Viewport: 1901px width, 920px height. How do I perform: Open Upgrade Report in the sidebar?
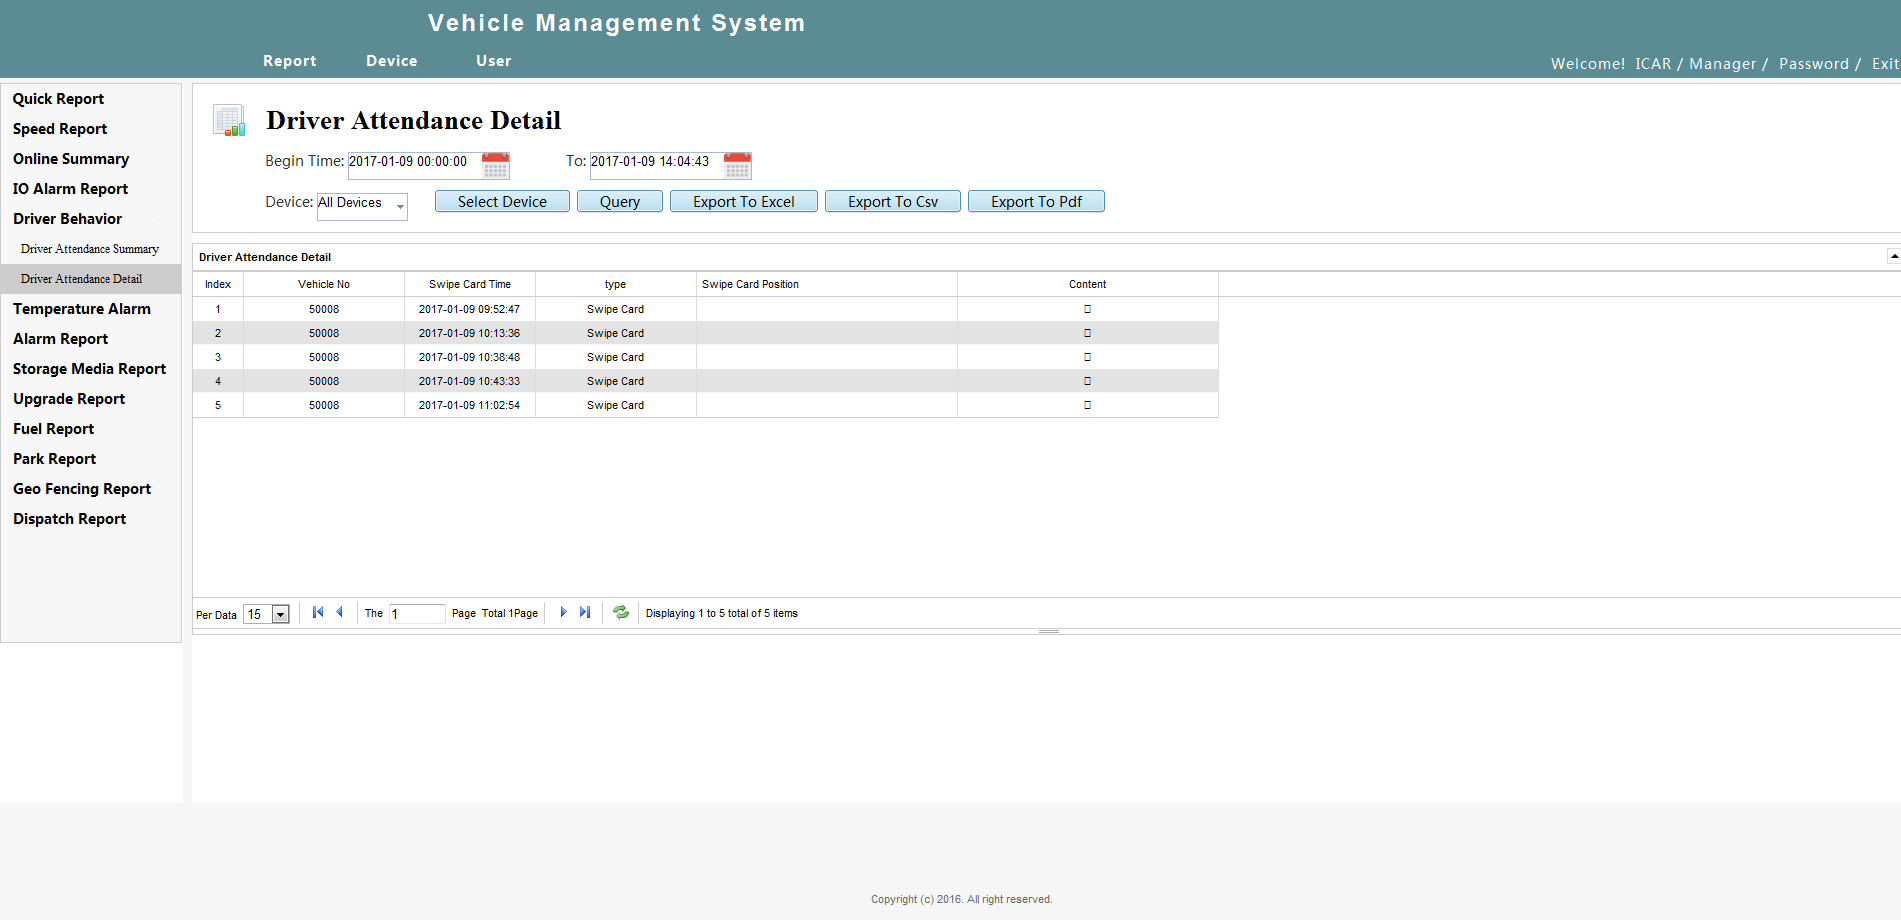tap(69, 399)
